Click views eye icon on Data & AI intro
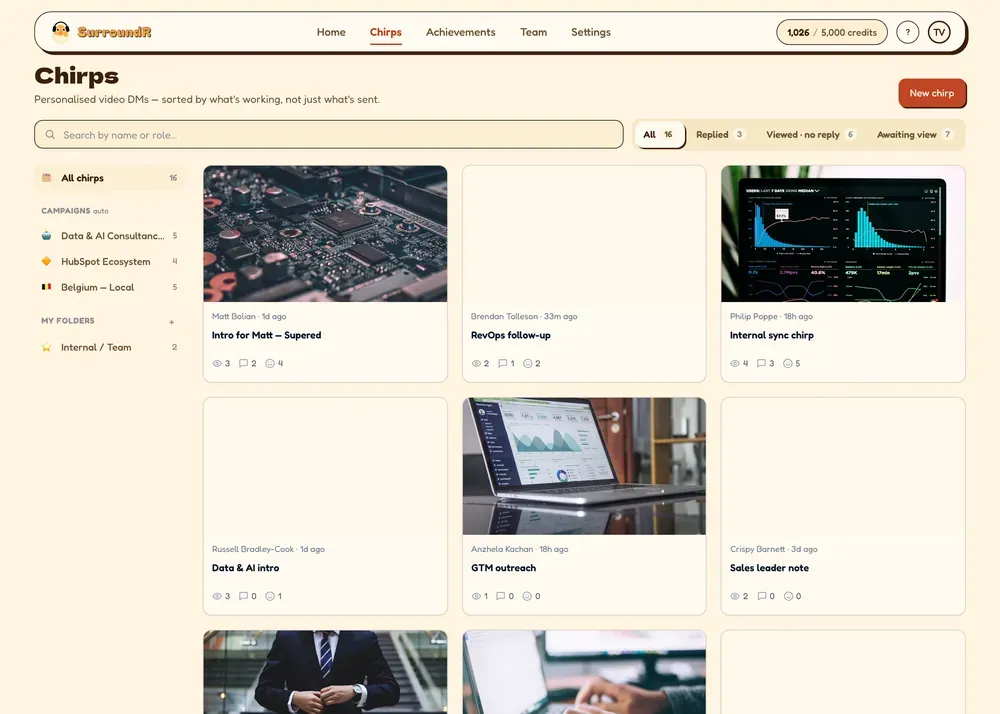Image resolution: width=1000 pixels, height=714 pixels. pyautogui.click(x=217, y=596)
